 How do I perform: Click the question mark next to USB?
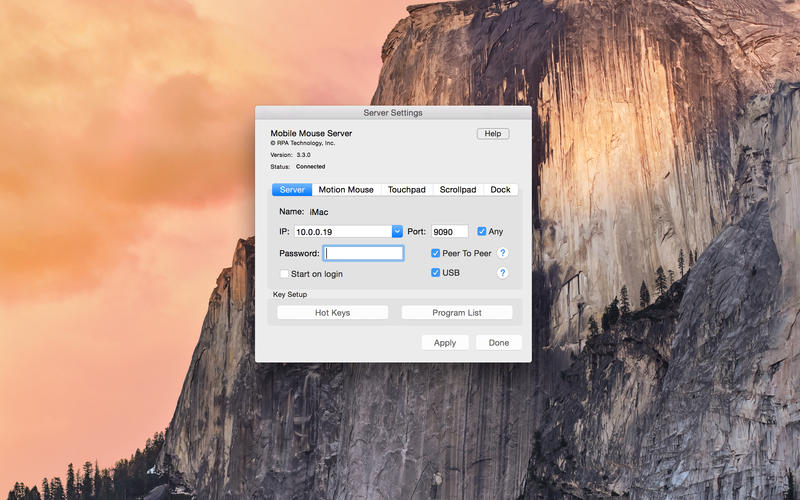click(503, 273)
